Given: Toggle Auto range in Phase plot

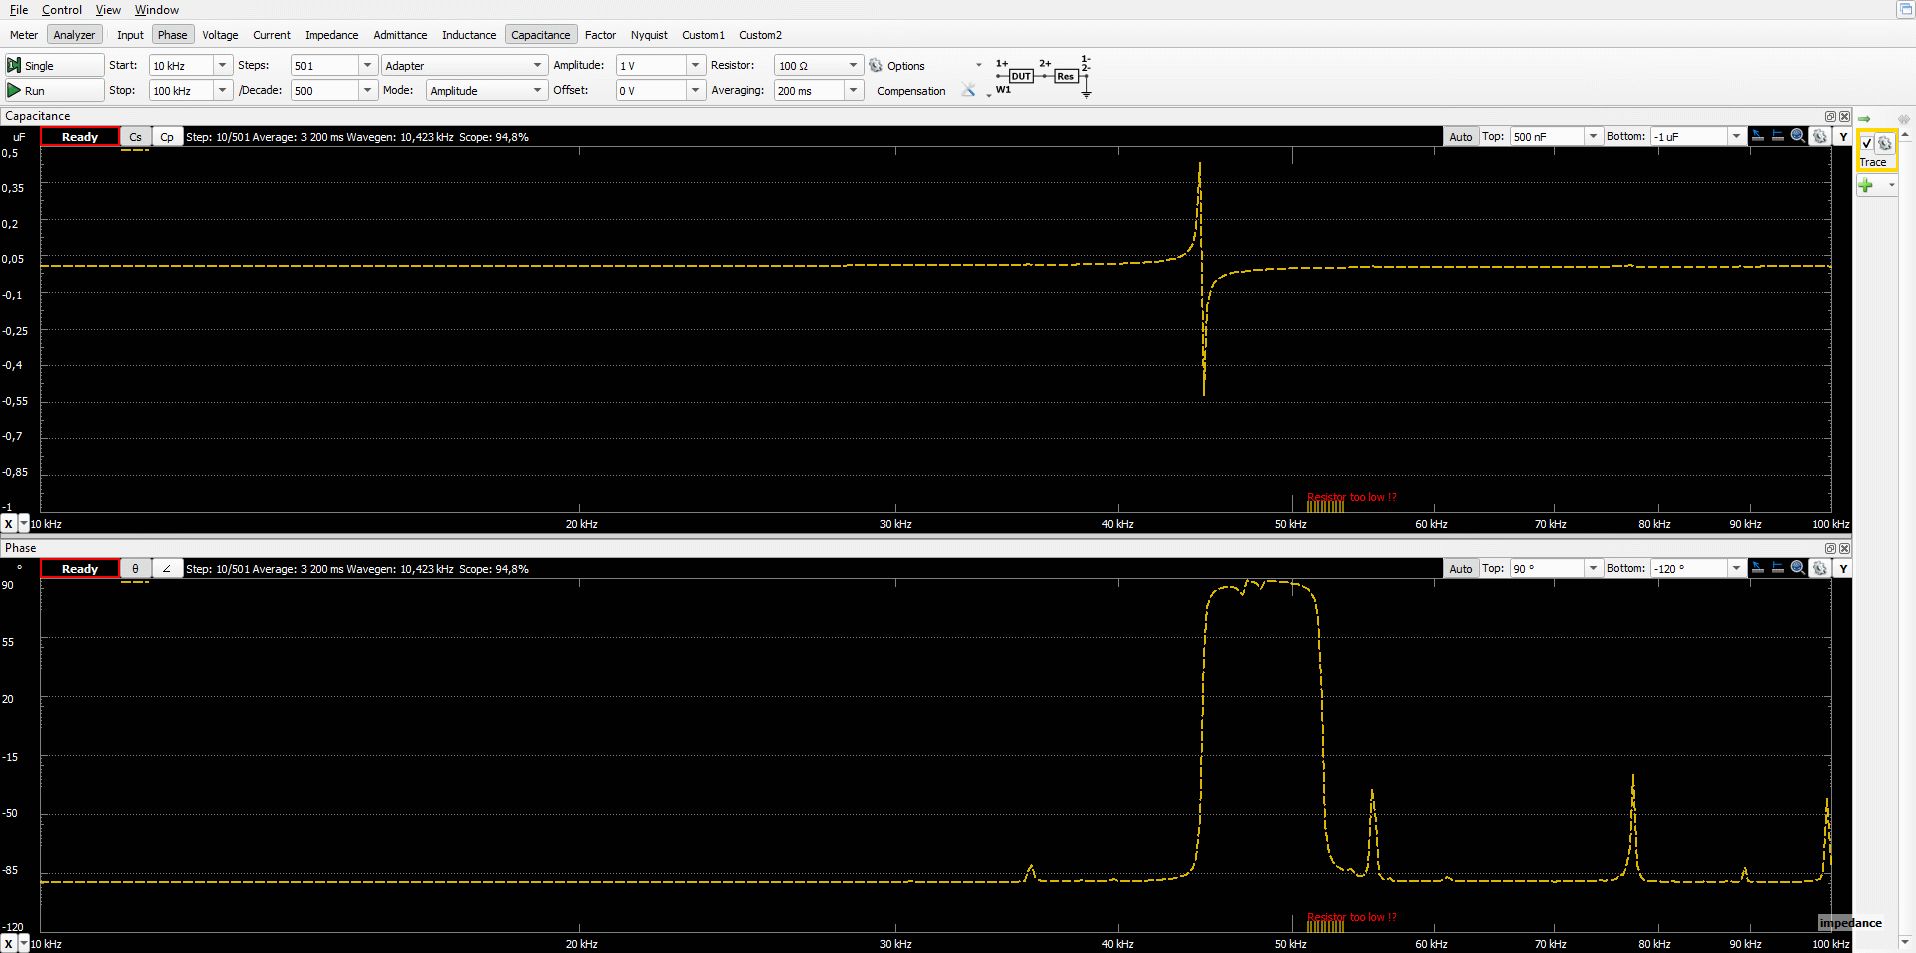Looking at the screenshot, I should 1461,569.
